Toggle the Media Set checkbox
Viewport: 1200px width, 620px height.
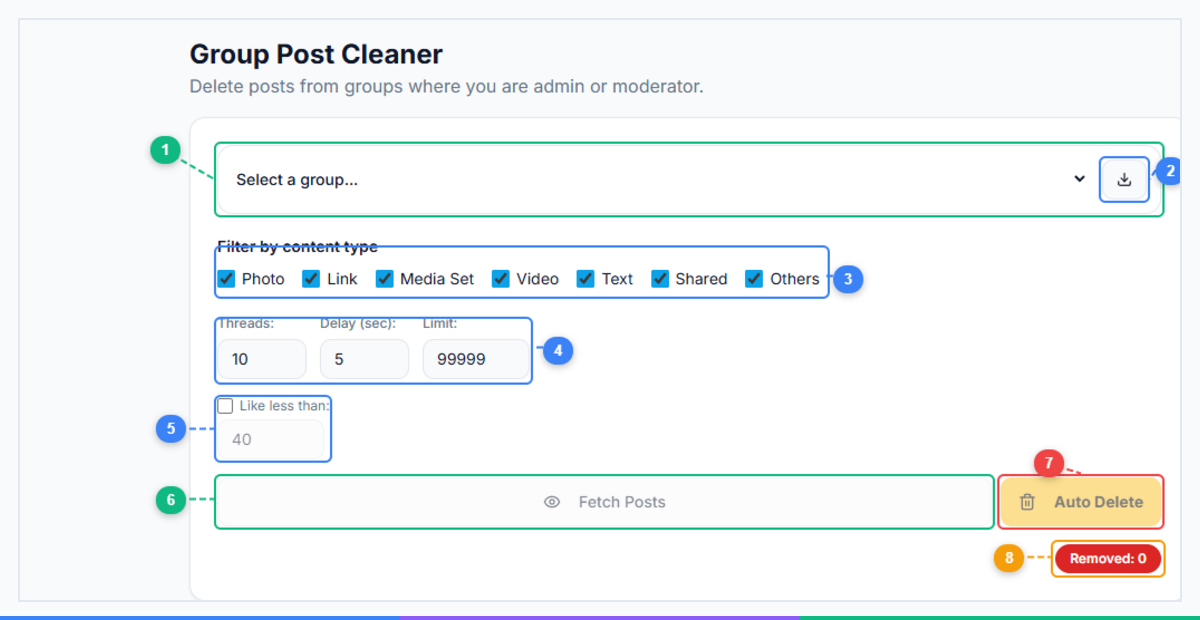(384, 279)
